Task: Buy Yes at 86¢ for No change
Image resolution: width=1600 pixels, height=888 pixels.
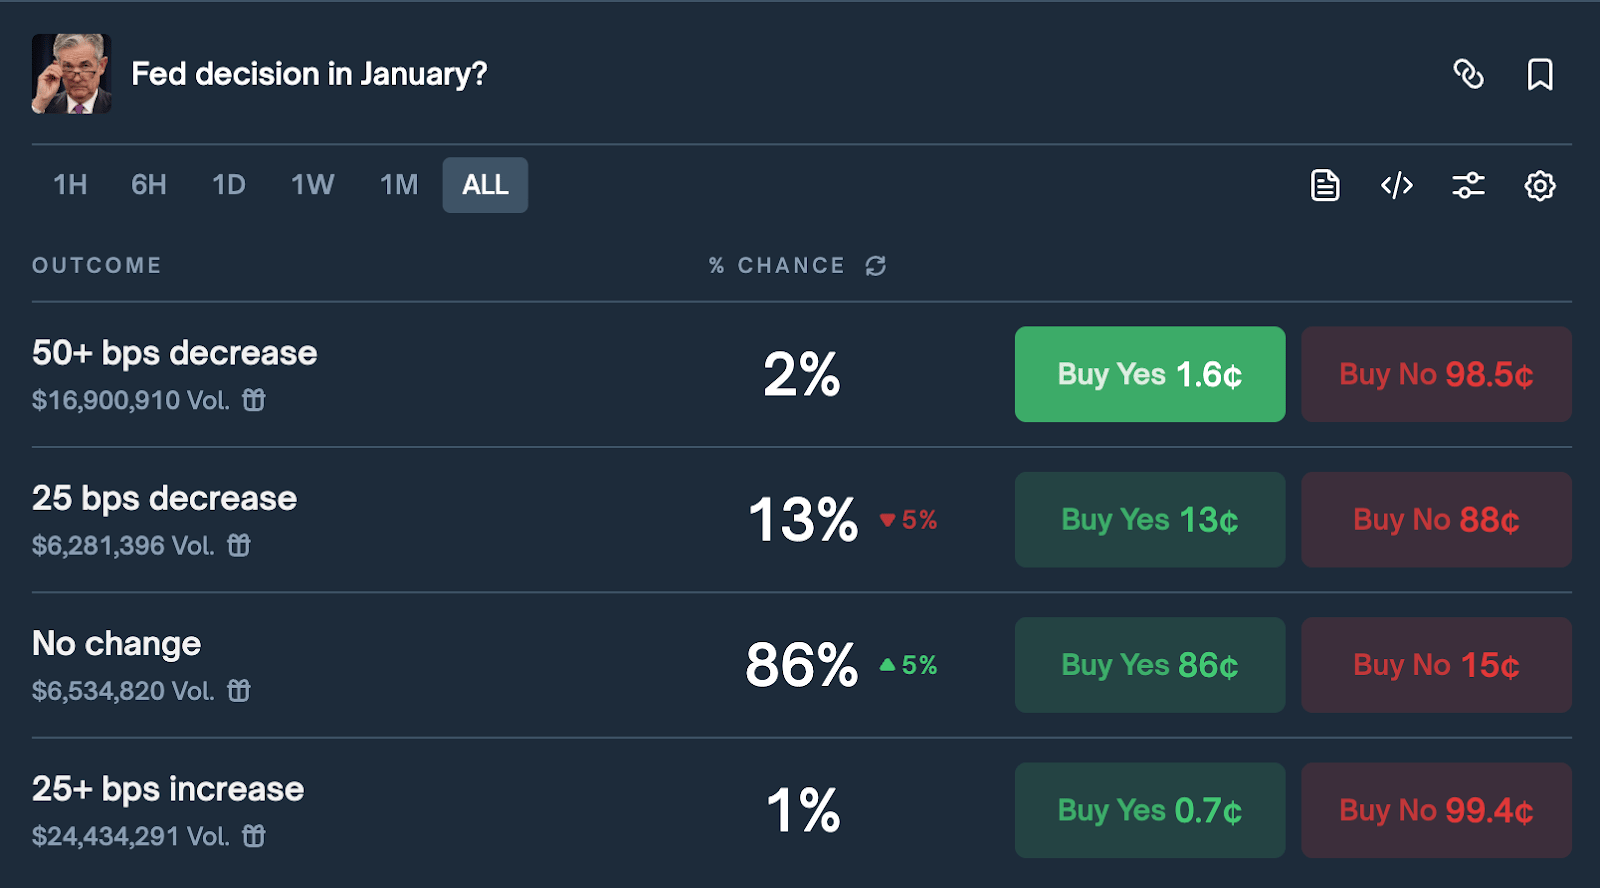Action: click(1150, 665)
